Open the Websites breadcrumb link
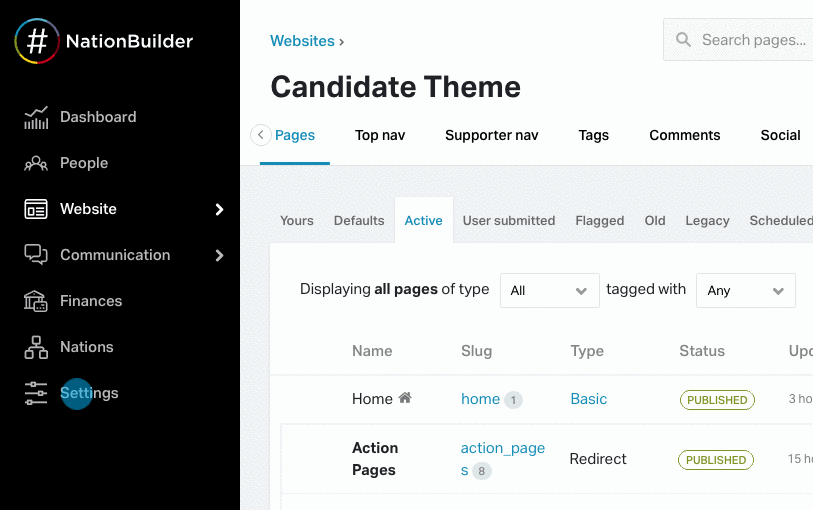813x510 pixels. coord(302,41)
